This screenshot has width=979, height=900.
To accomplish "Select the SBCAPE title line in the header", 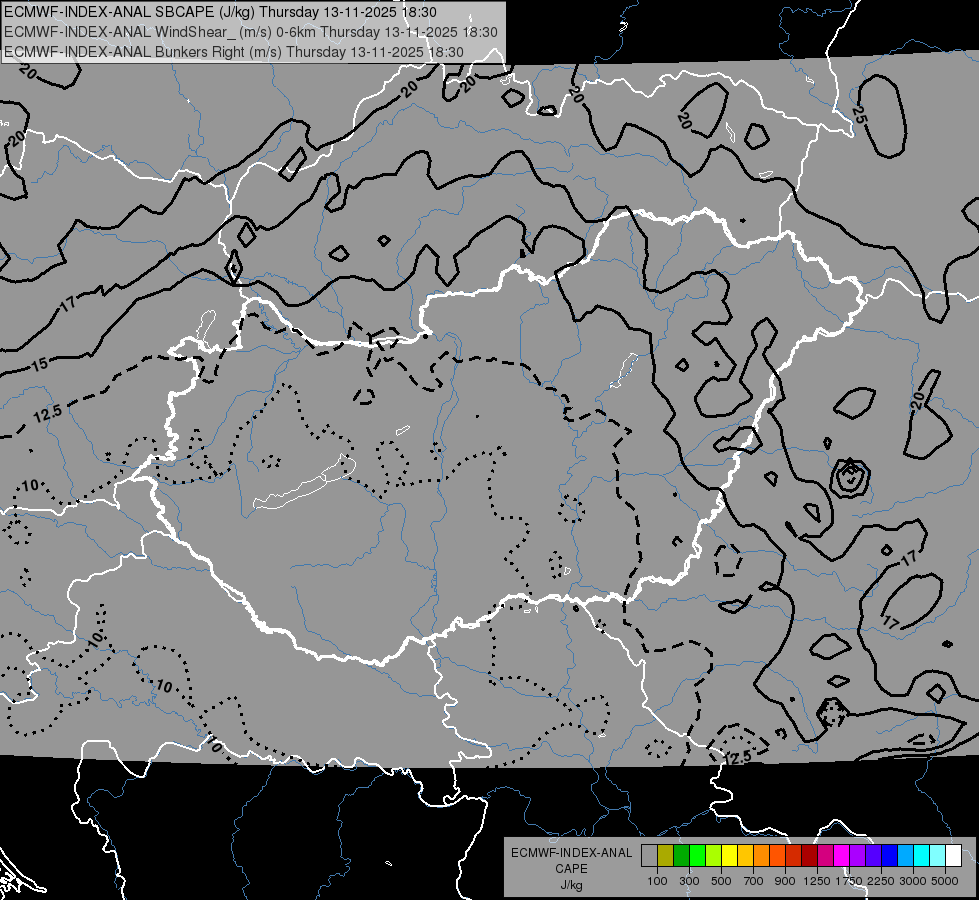I will pyautogui.click(x=220, y=12).
